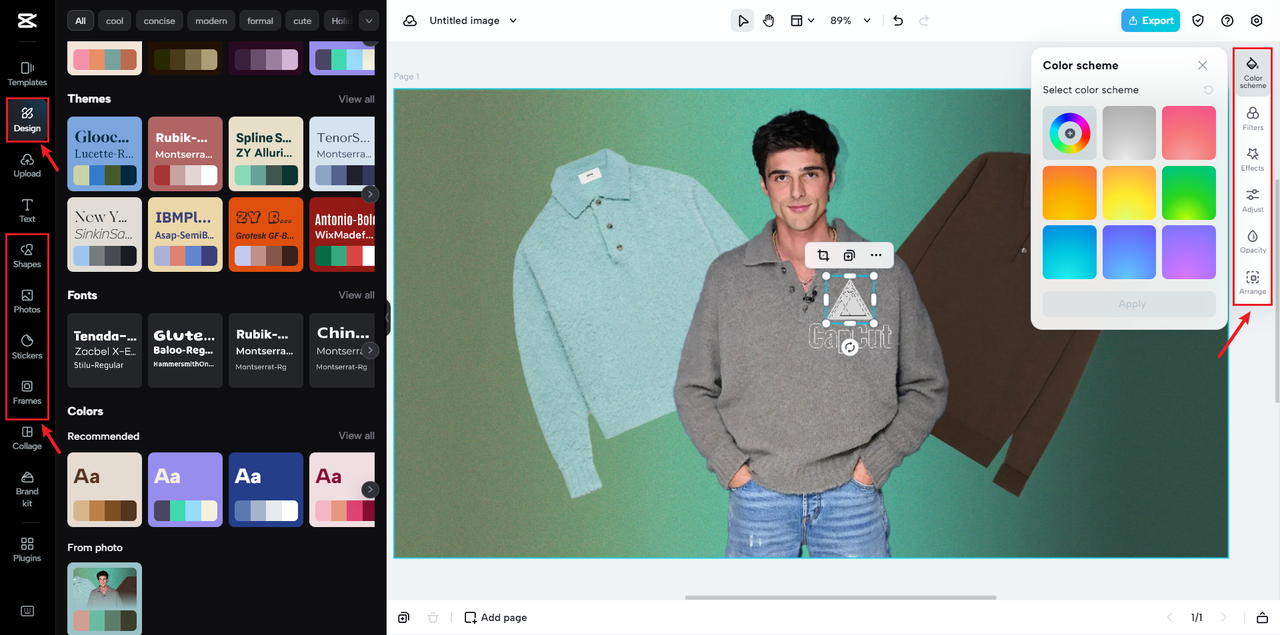
Task: Open the help question-mark icon
Action: [x=1227, y=20]
